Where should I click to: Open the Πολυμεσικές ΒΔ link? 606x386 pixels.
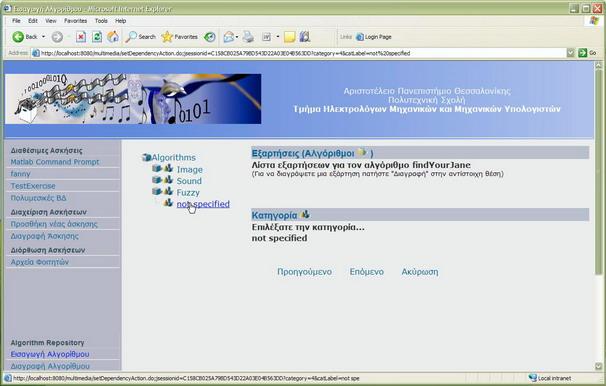[38, 198]
